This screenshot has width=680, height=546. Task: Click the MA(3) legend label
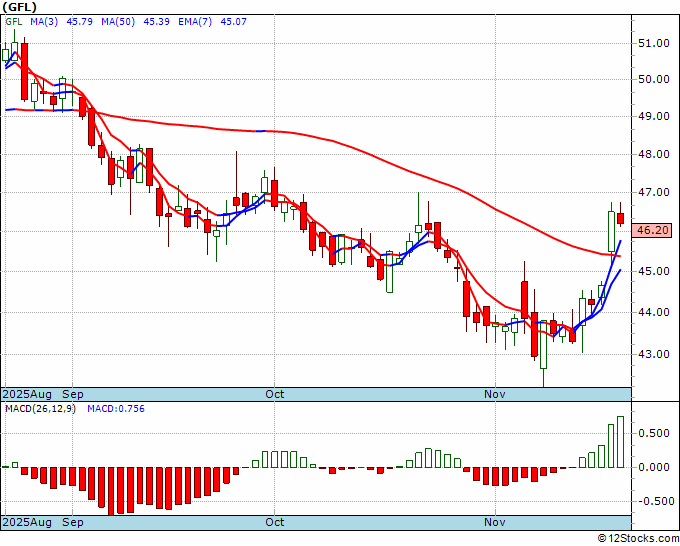pos(44,21)
